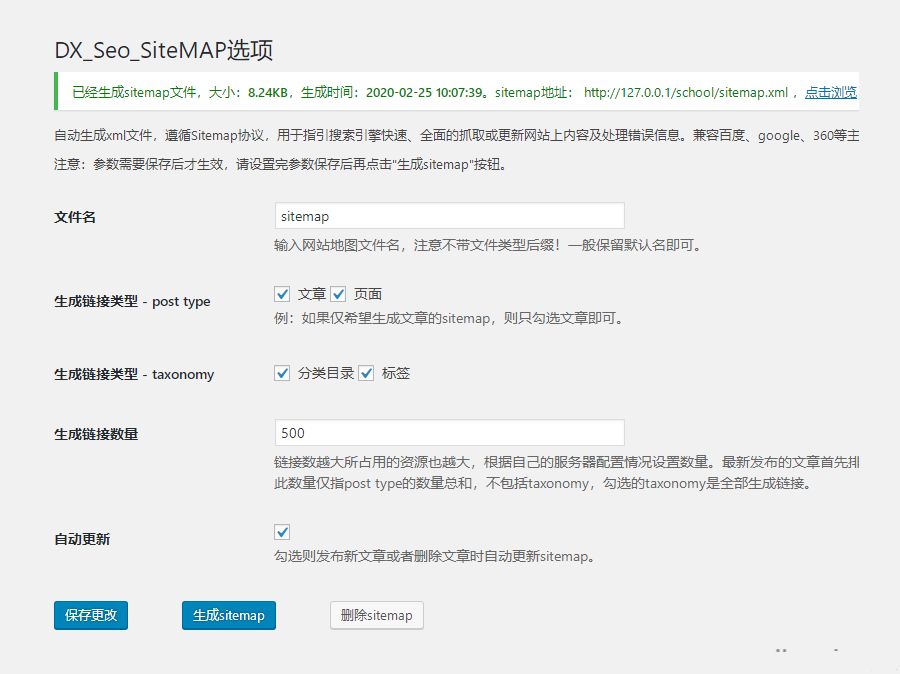The image size is (900, 674).
Task: Click the small dots at the bottom right
Action: pos(781,651)
